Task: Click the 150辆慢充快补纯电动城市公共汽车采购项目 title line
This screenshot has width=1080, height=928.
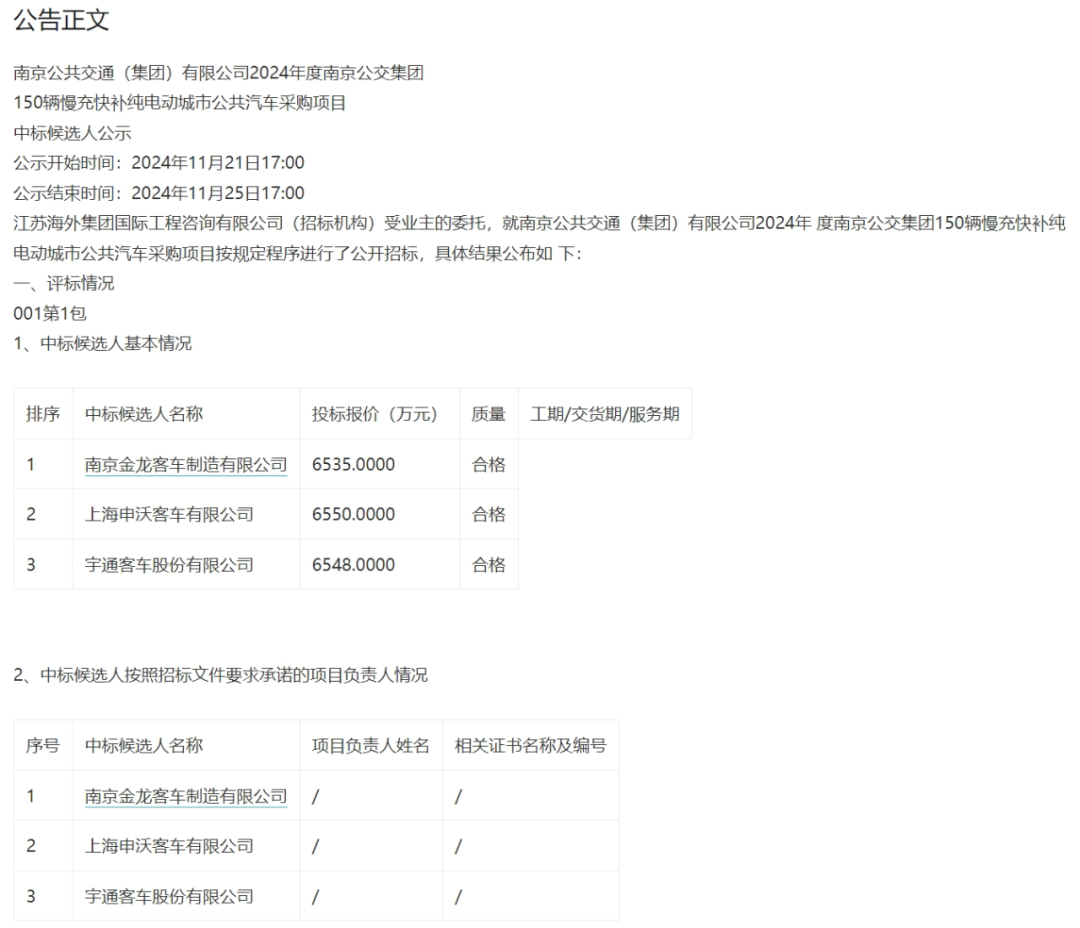Action: tap(180, 103)
